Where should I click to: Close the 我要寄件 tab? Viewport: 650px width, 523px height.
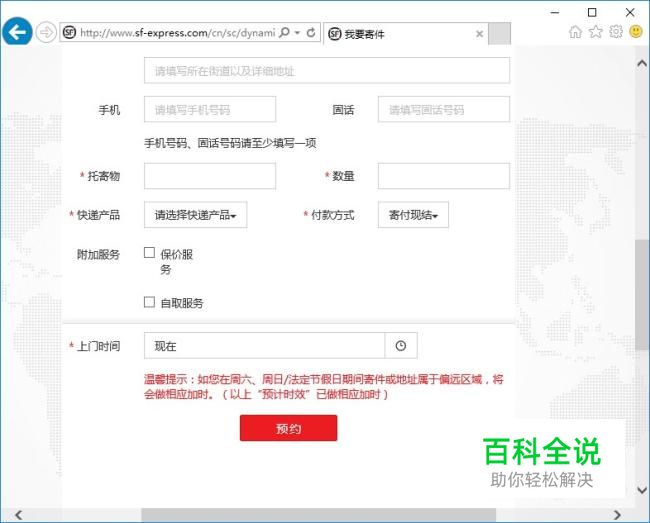point(479,34)
